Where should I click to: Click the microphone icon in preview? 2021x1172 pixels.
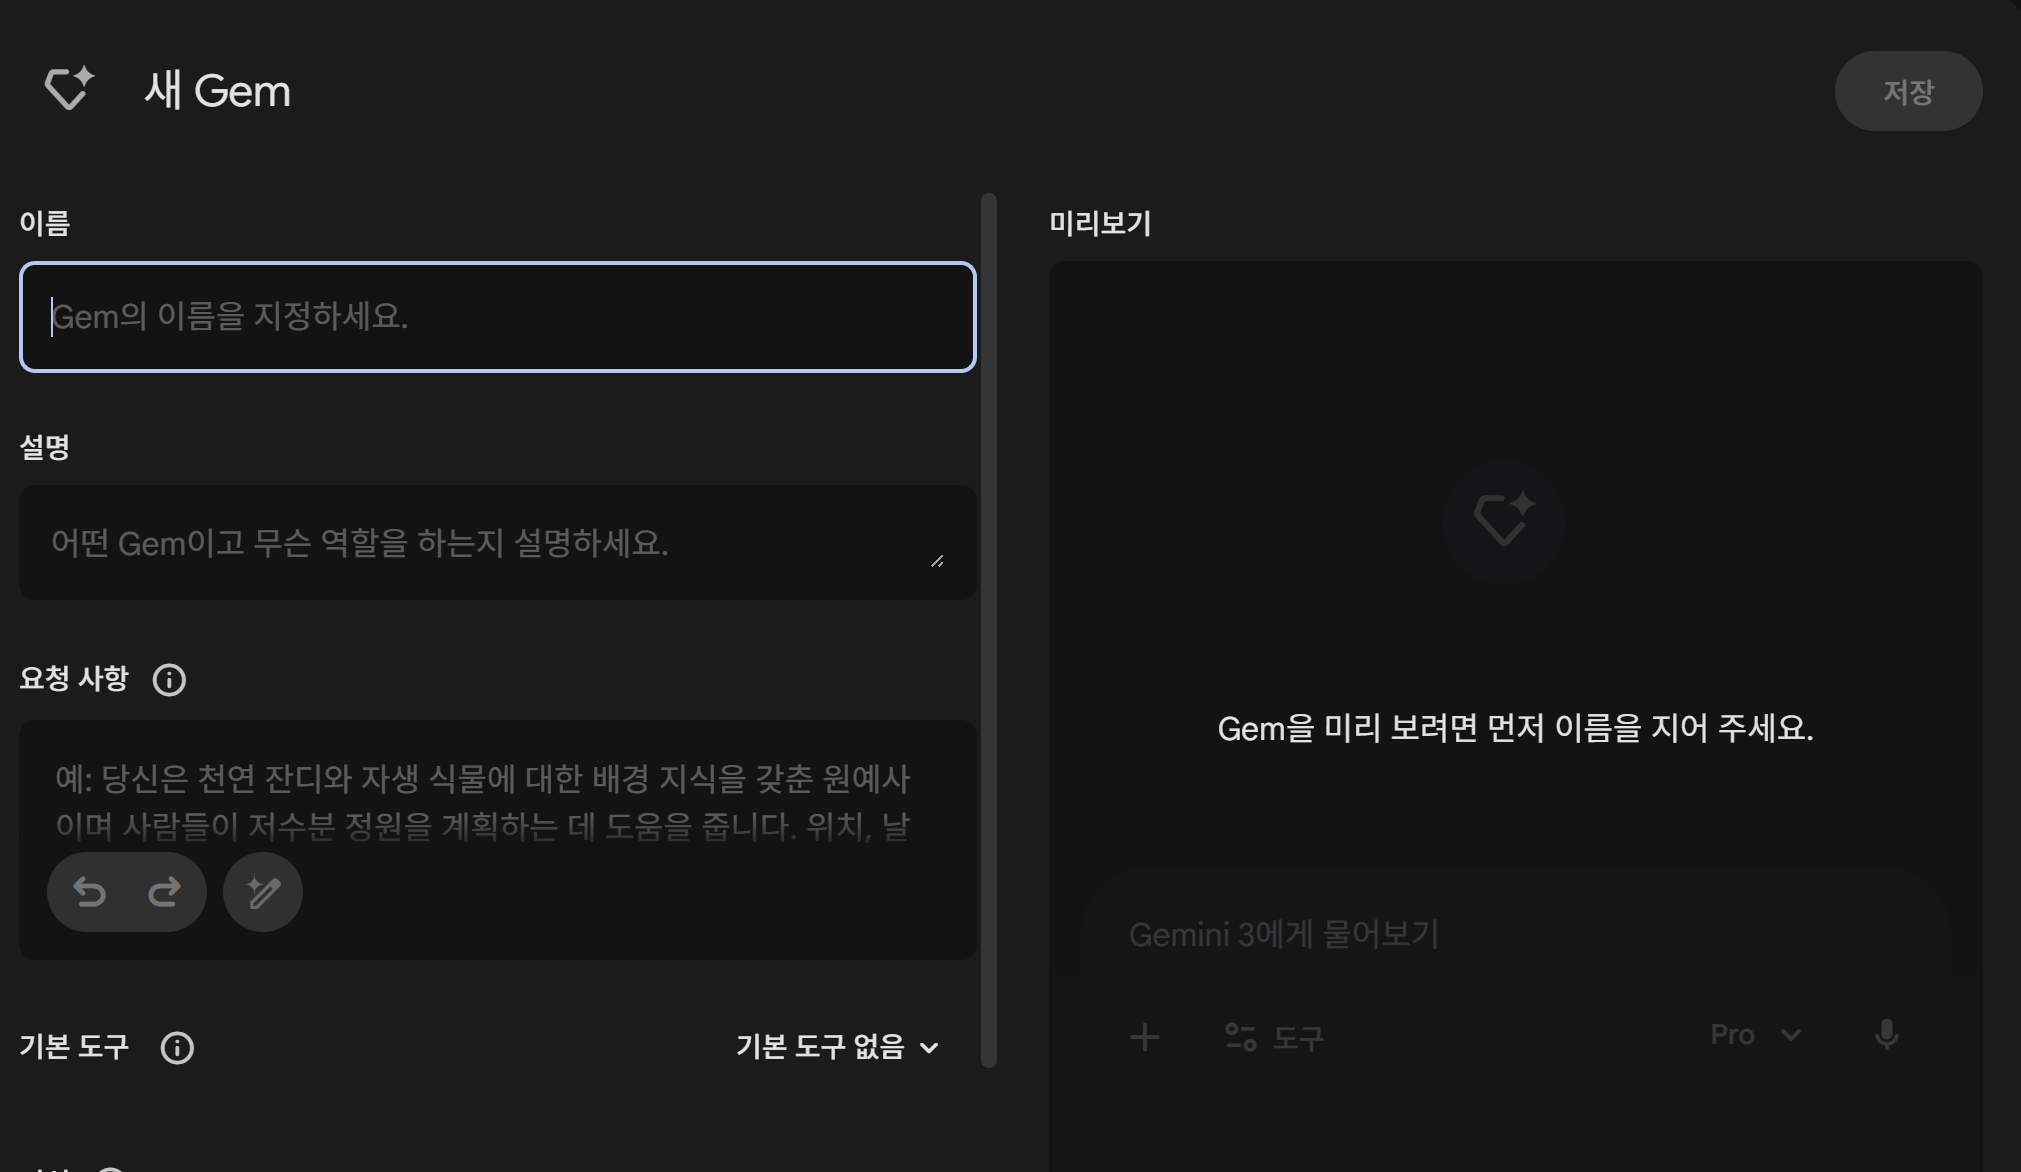1886,1035
